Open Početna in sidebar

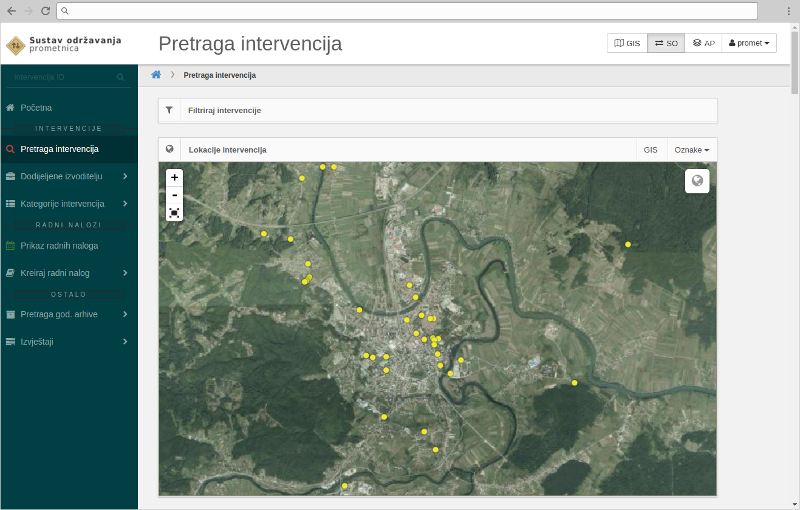[x=36, y=107]
